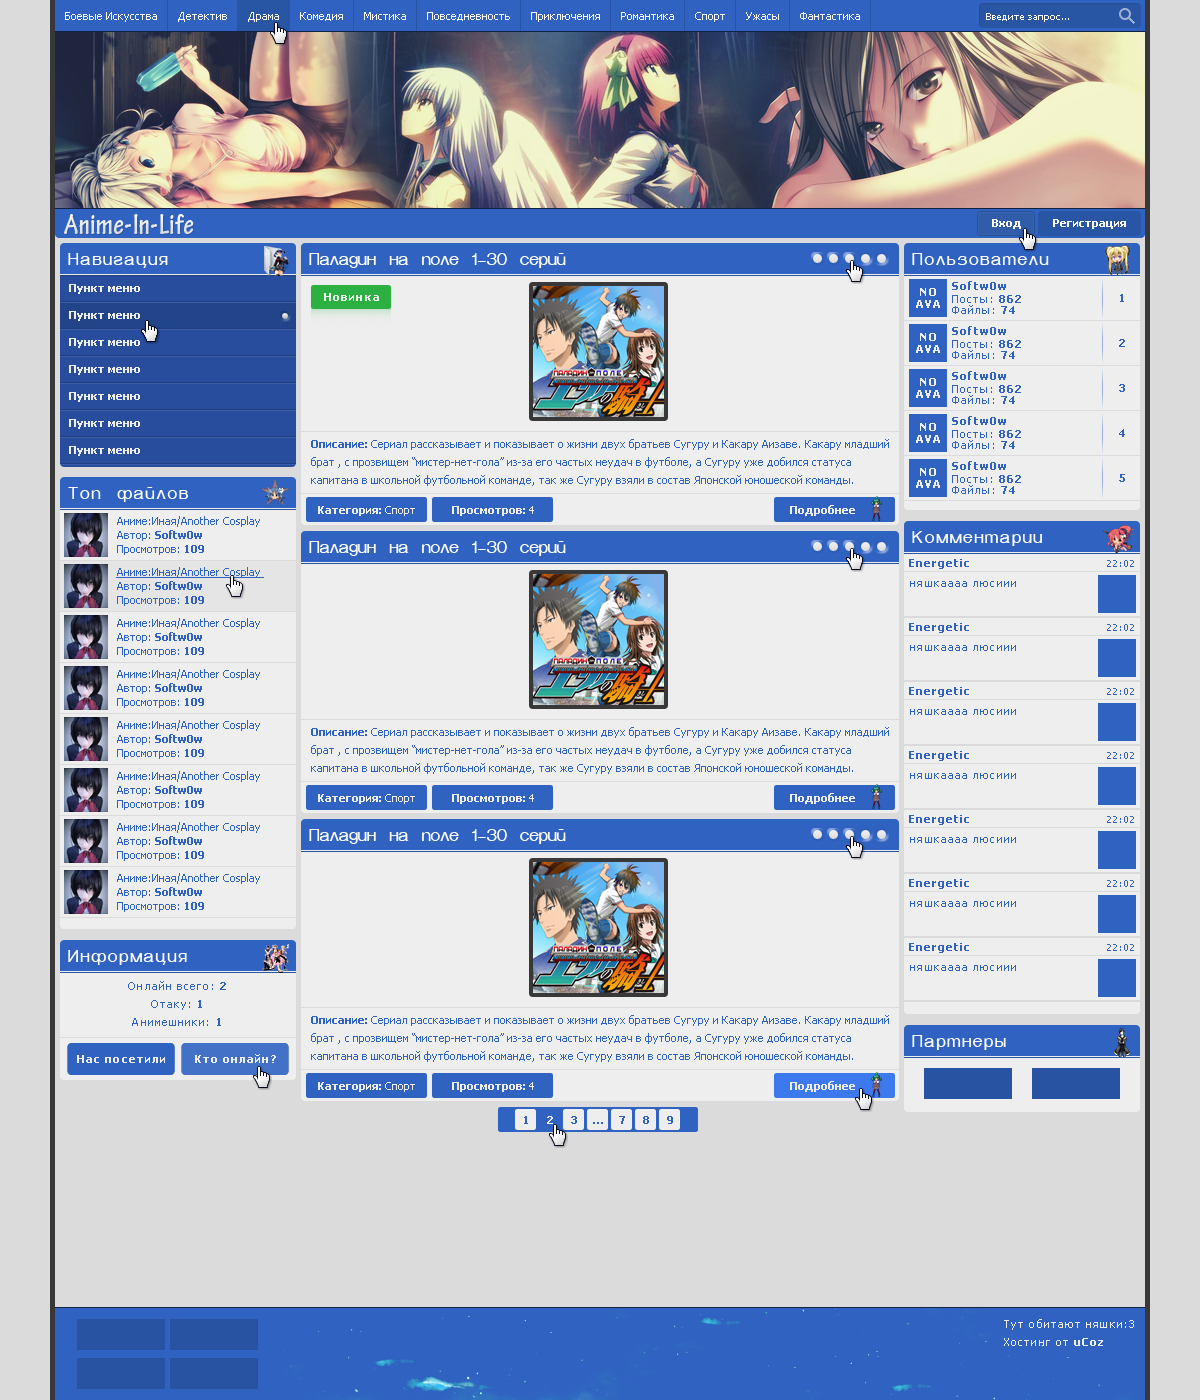1200x1400 pixels.
Task: Select the Драма genre in top menu
Action: 264,16
